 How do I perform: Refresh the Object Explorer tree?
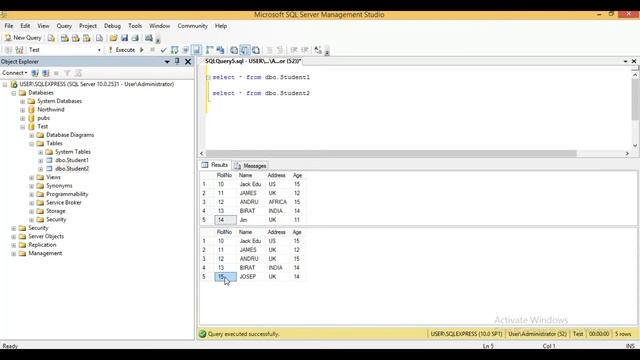click(x=78, y=73)
